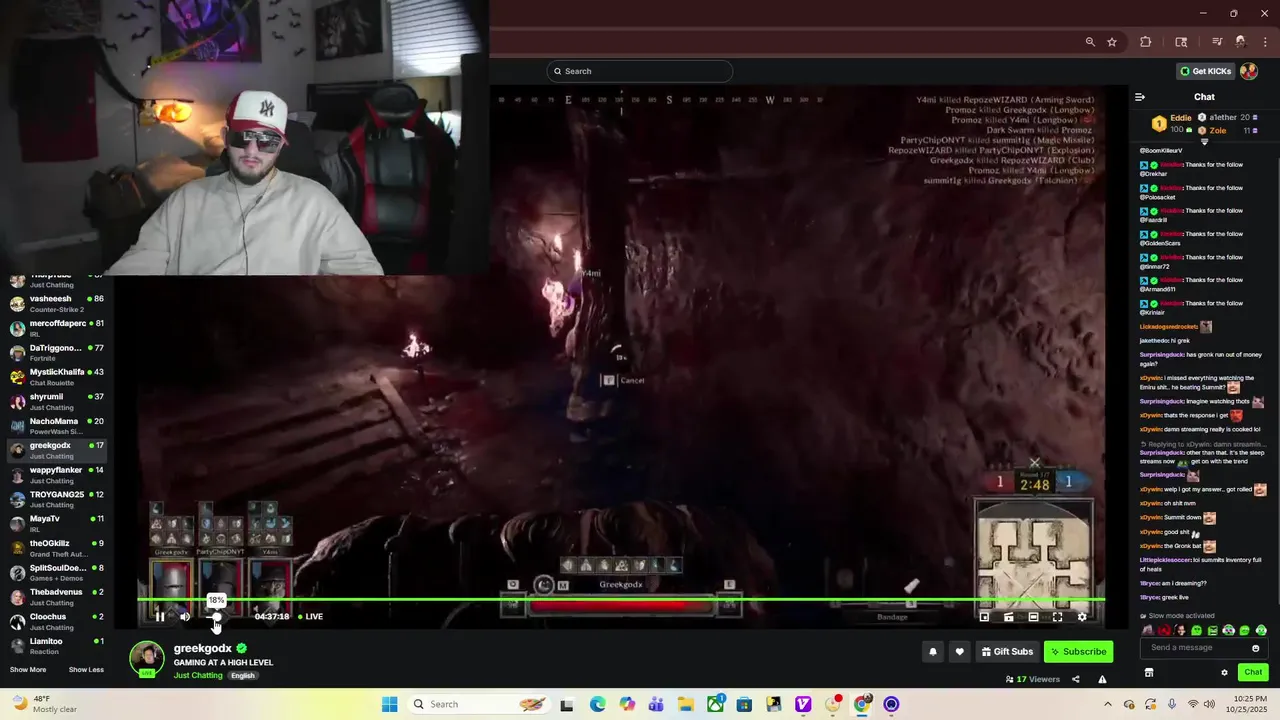Click the Just Chatting category link

point(198,676)
